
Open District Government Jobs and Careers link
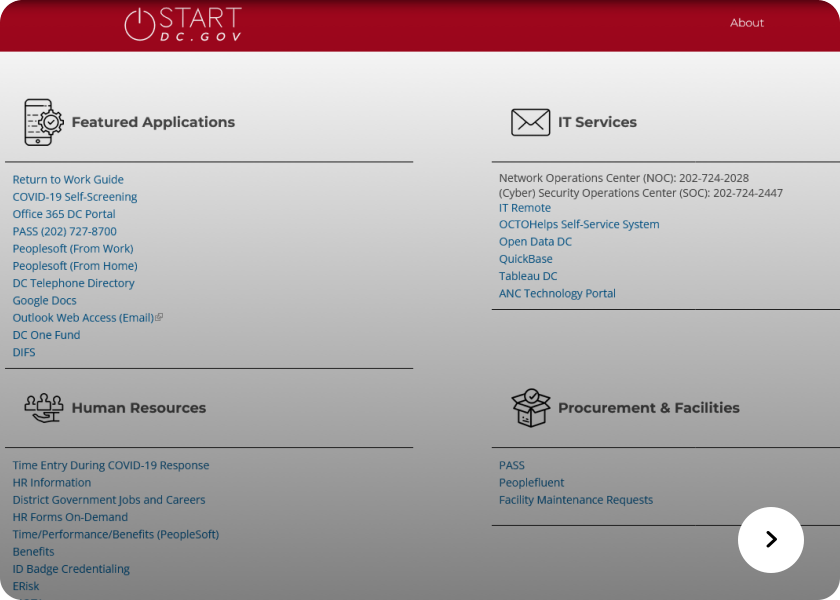pyautogui.click(x=109, y=500)
